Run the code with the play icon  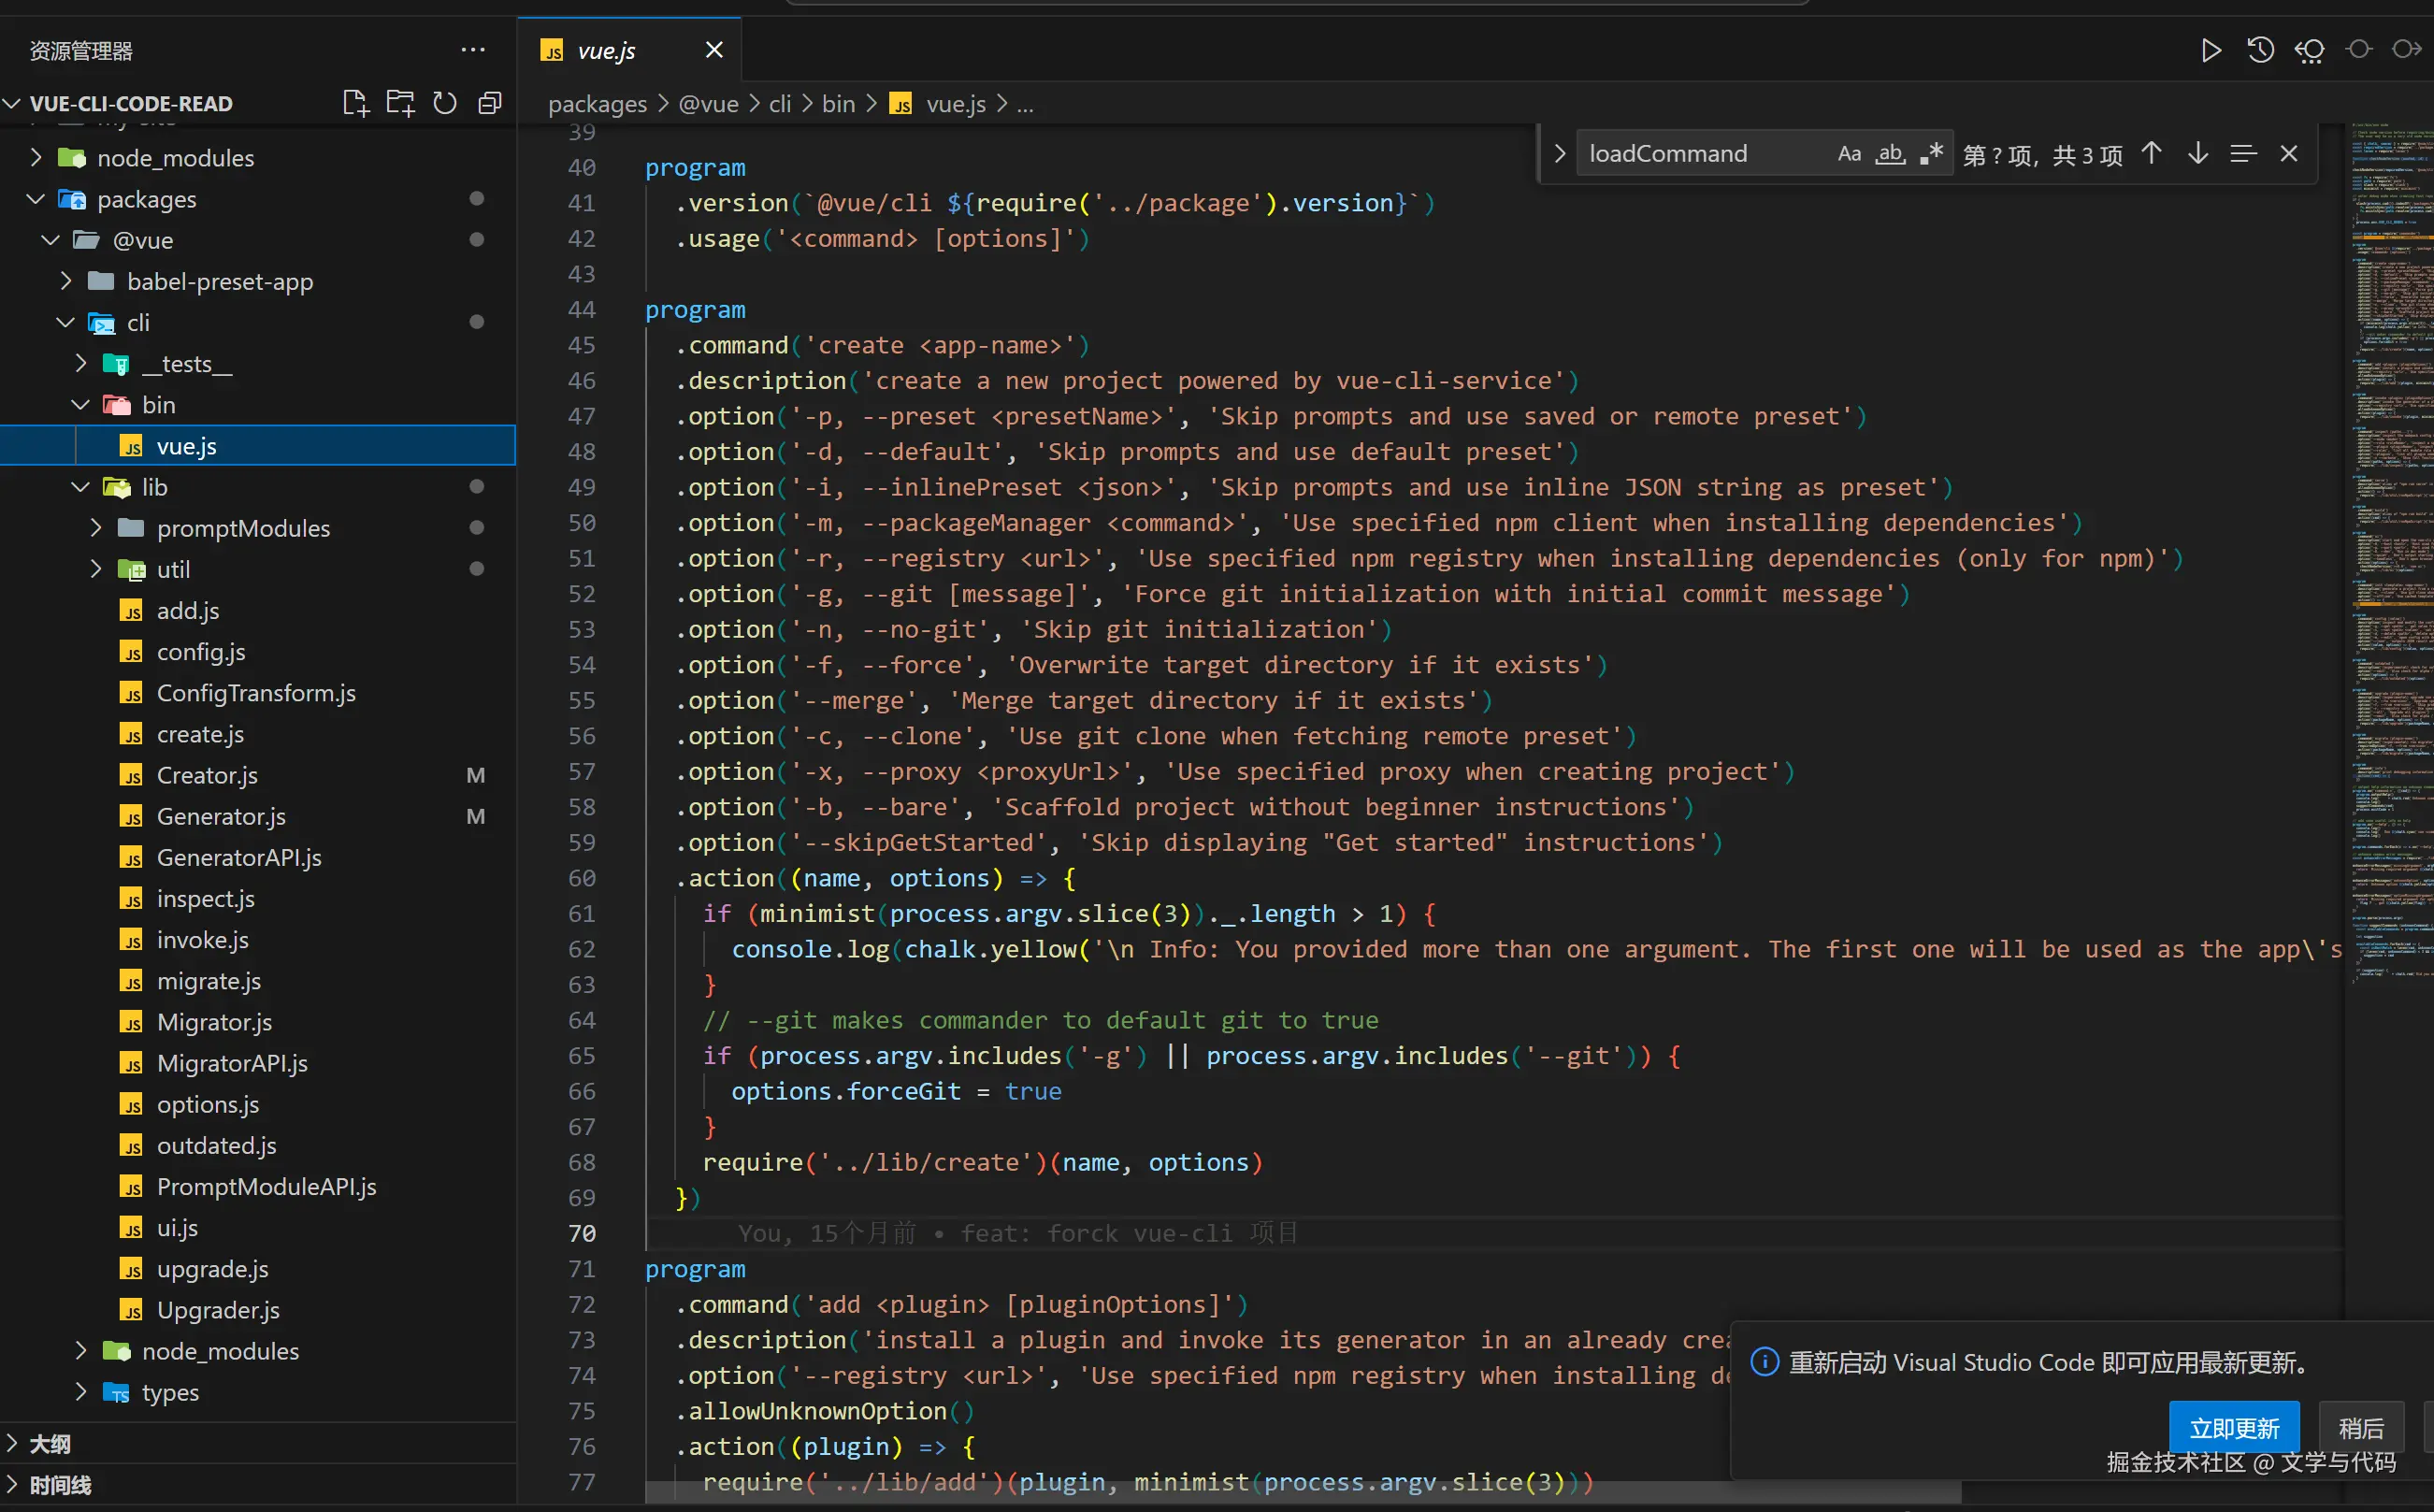point(2211,50)
